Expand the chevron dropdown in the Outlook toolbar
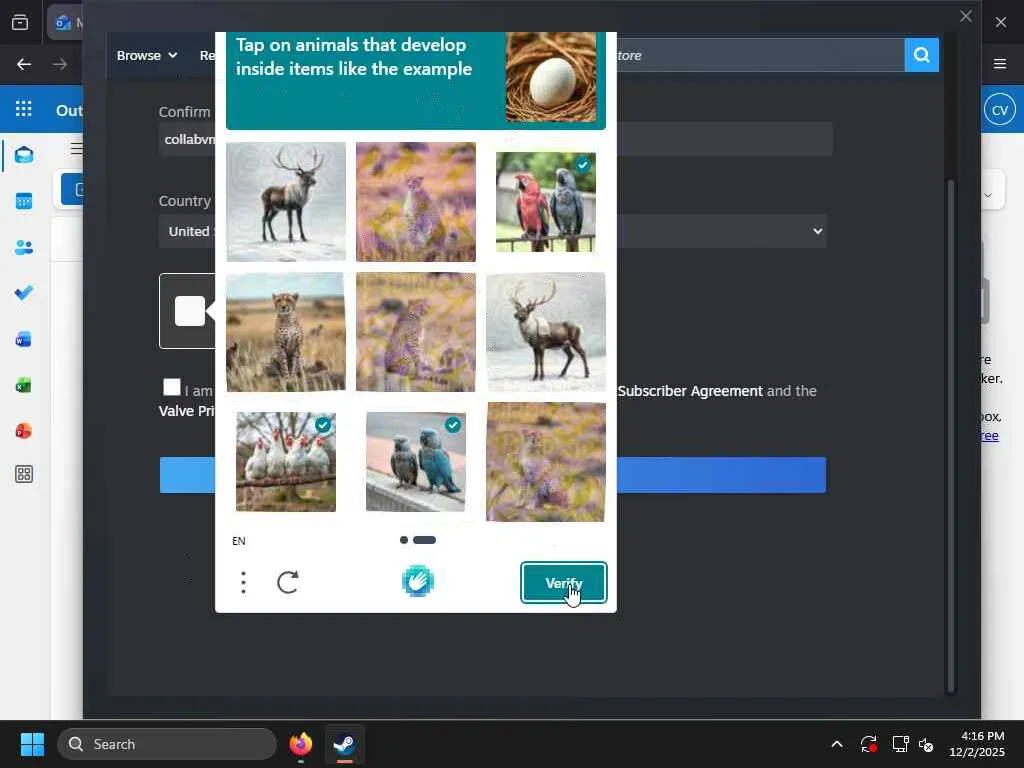1024x768 pixels. click(988, 195)
